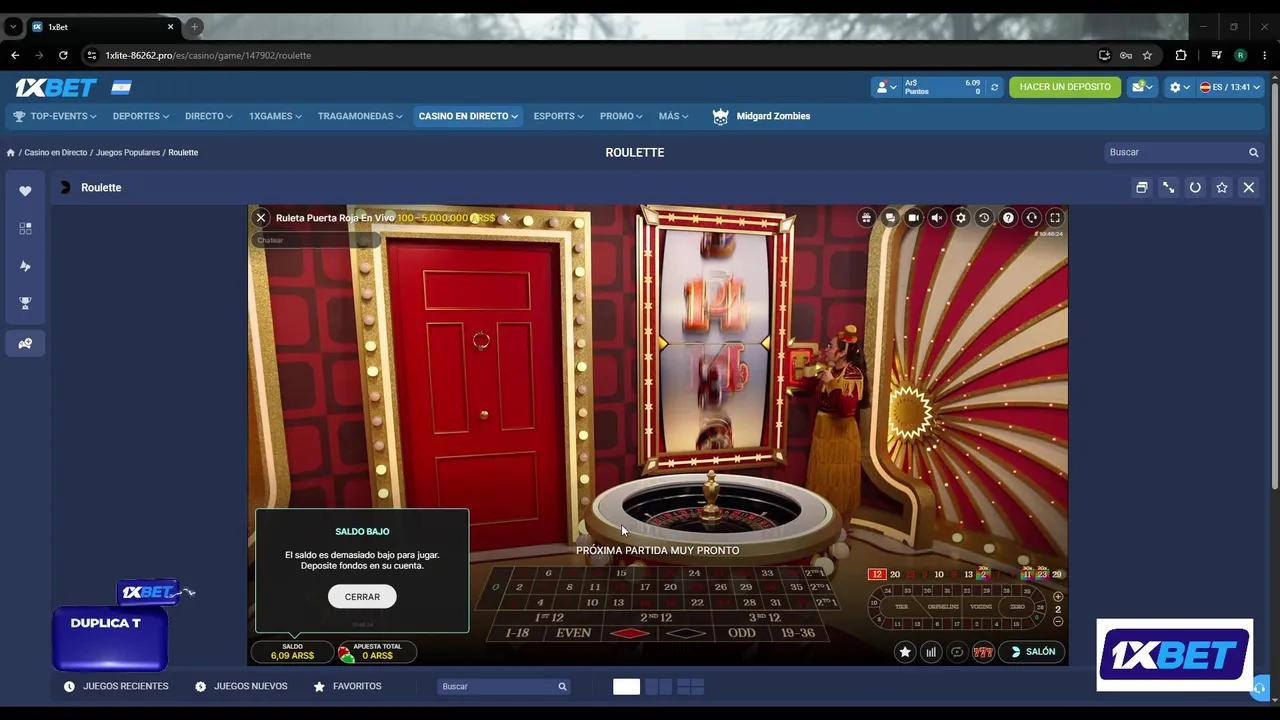Open the ESPORTS menu
This screenshot has width=1280, height=720.
pyautogui.click(x=558, y=116)
